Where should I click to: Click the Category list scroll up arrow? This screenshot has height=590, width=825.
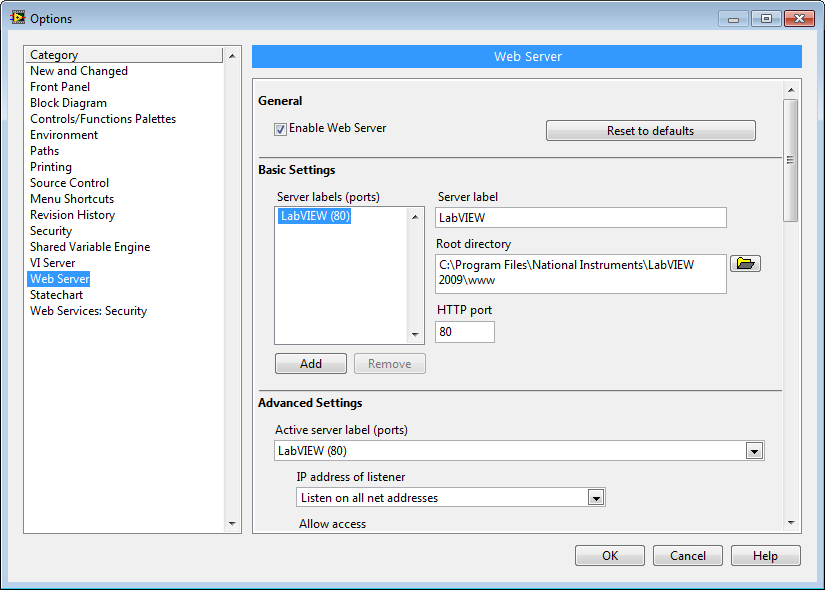point(232,56)
